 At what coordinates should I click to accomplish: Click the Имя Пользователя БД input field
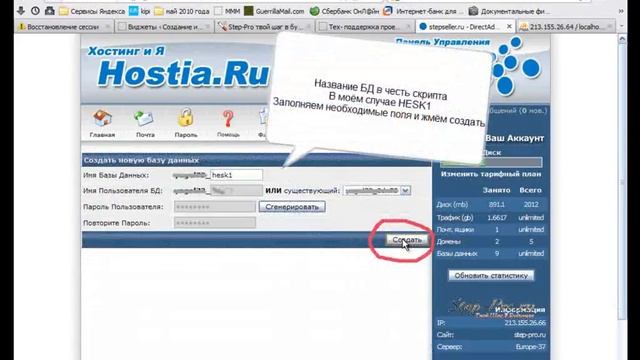(x=236, y=191)
